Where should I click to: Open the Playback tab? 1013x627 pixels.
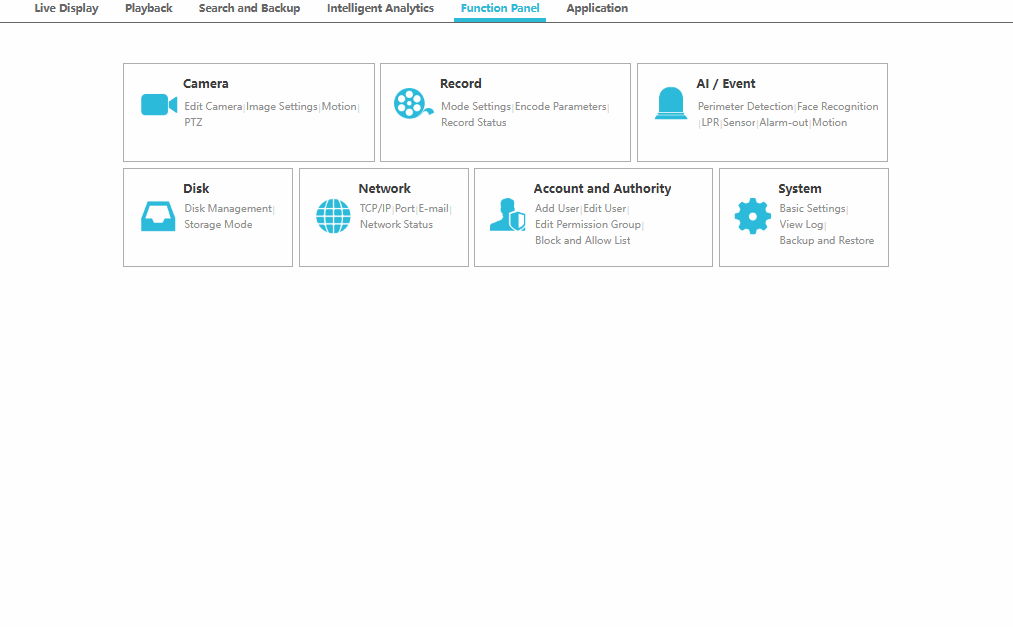tap(148, 9)
